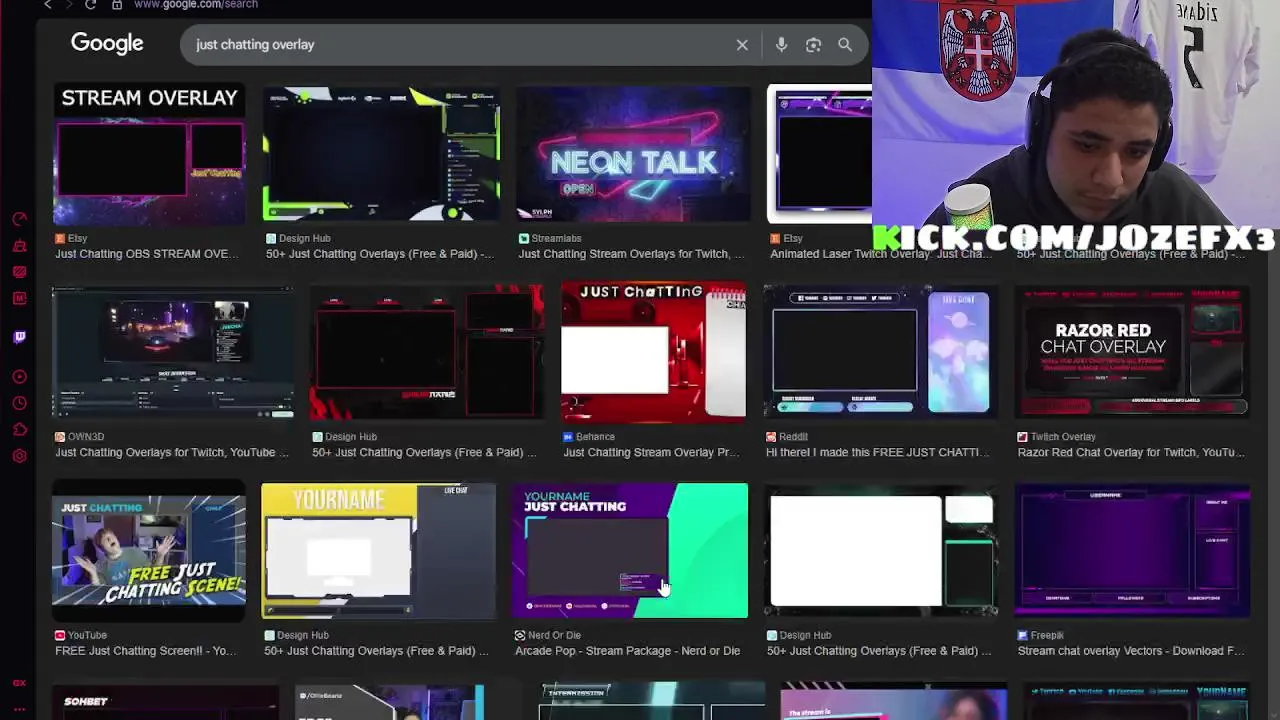Open link Stream chat overlay Vectors - Download F...
The image size is (1280, 720).
tap(1131, 651)
